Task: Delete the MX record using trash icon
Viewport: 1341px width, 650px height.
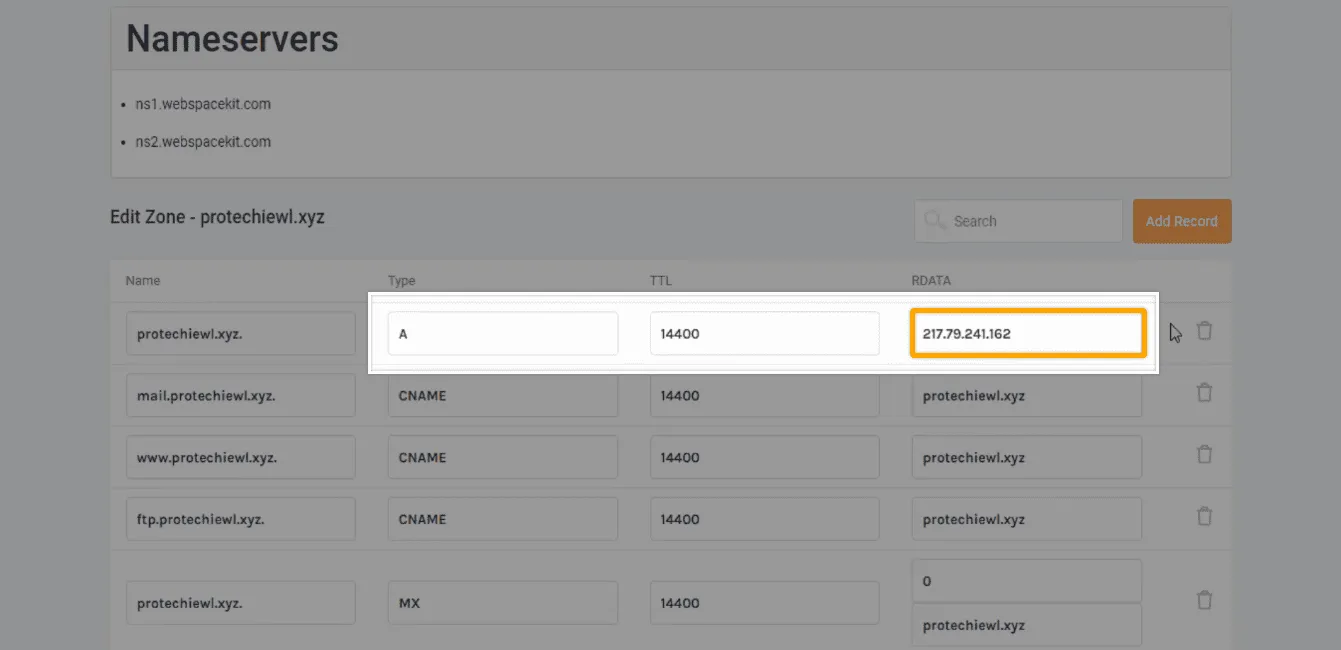Action: click(x=1204, y=601)
